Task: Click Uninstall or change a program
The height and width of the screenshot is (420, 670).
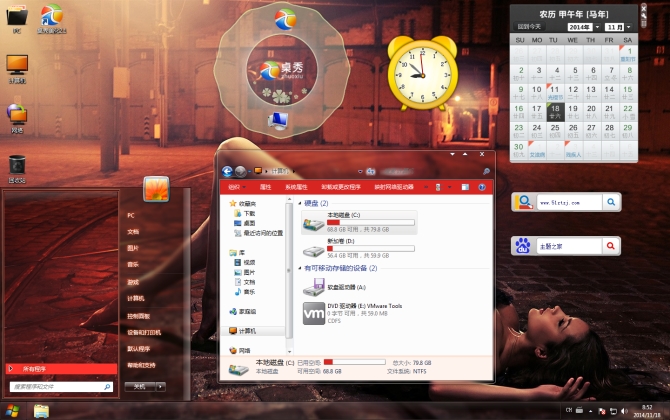Action: point(341,187)
